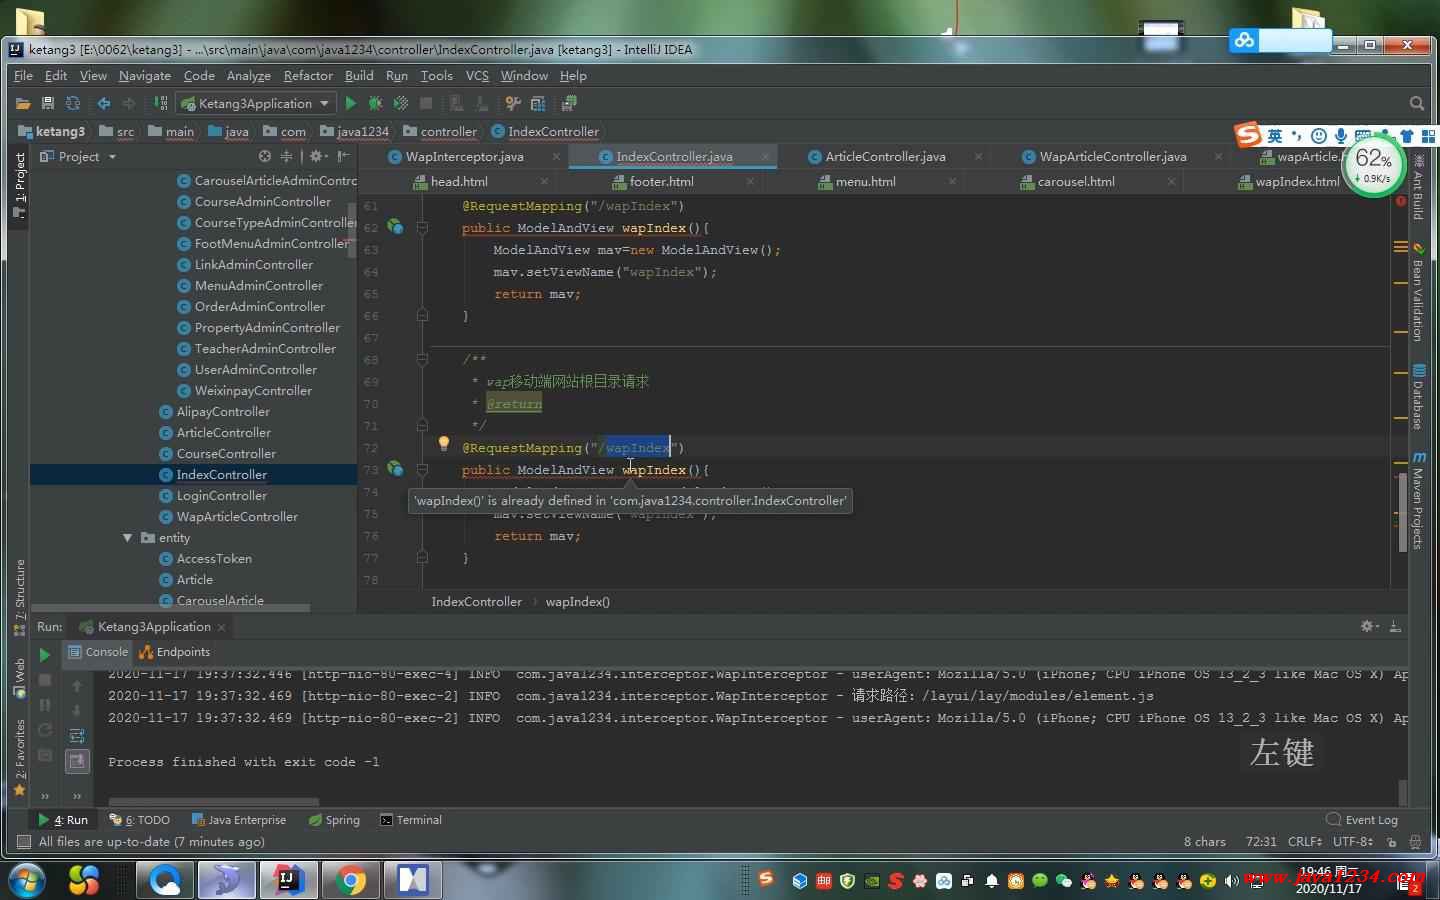Image resolution: width=1440 pixels, height=900 pixels.
Task: Click the Build project toolbar icon
Action: pos(160,103)
